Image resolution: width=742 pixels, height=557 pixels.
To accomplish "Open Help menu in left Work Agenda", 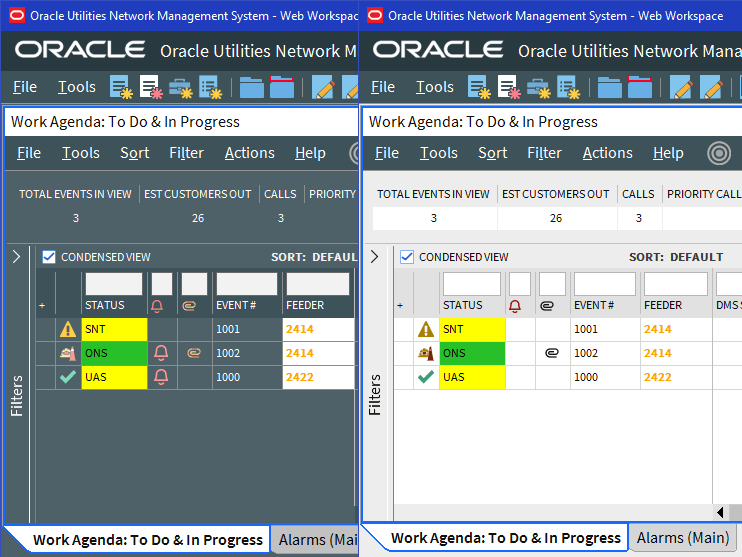I will click(x=310, y=153).
